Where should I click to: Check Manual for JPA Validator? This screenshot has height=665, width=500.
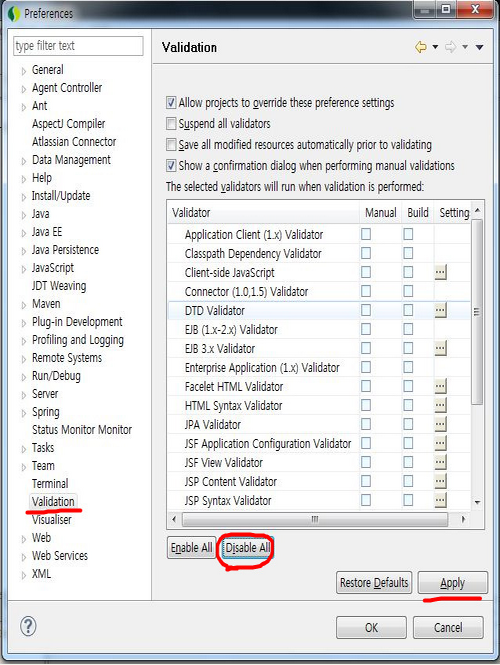point(366,424)
